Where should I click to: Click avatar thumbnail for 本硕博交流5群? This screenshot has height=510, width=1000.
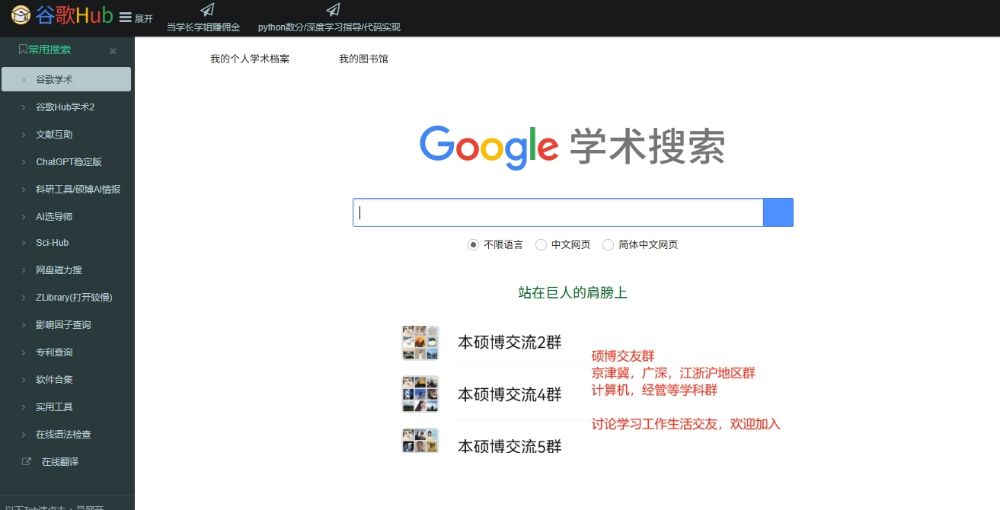click(420, 441)
